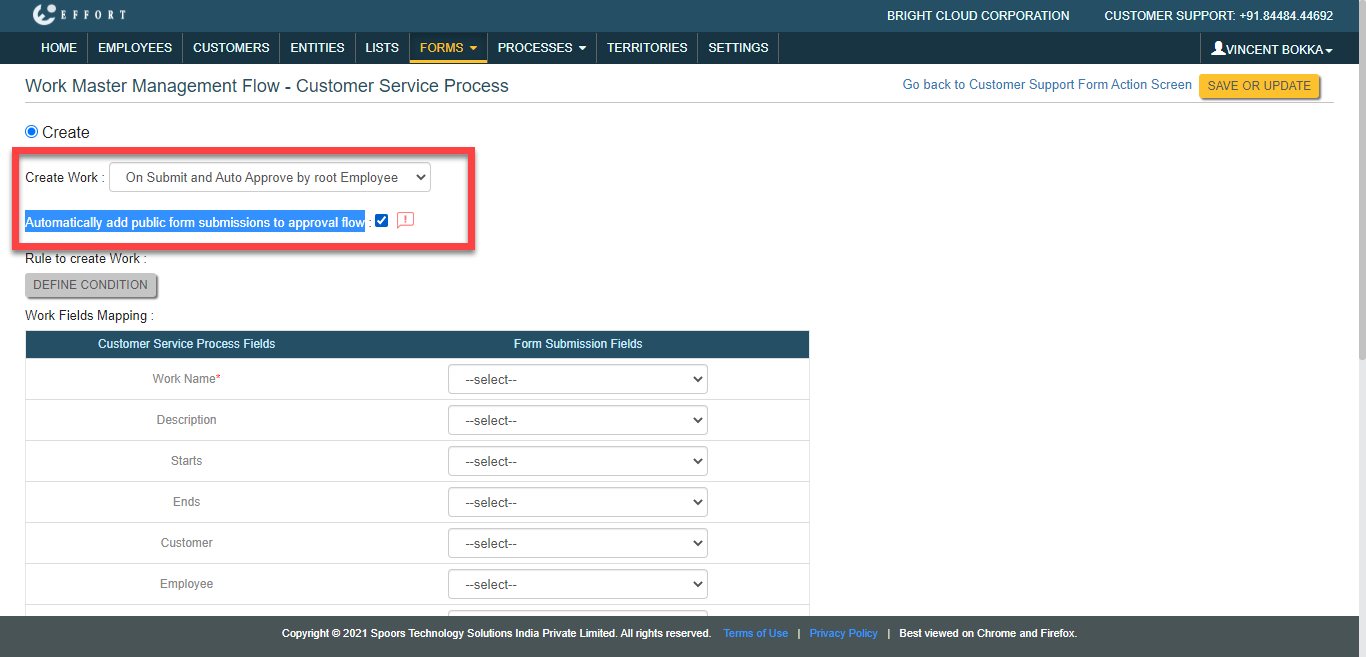Viewport: 1366px width, 657px height.
Task: Open the Forms menu
Action: click(448, 48)
